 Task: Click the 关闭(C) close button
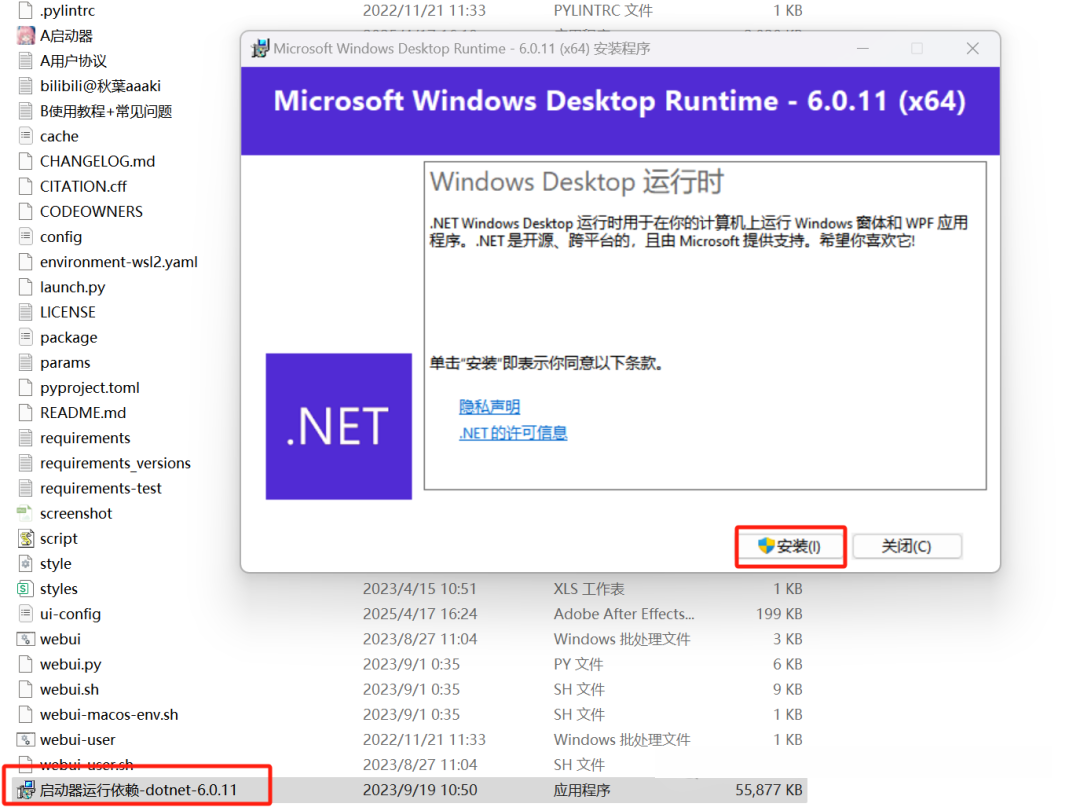coord(907,547)
